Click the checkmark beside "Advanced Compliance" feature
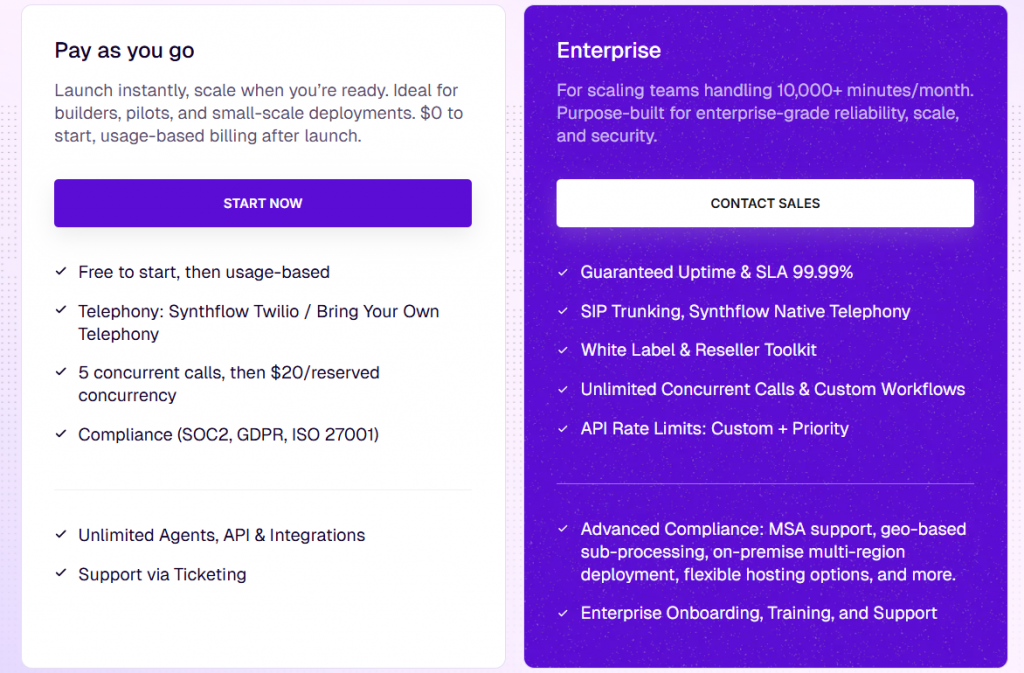The width and height of the screenshot is (1024, 673). (x=564, y=529)
